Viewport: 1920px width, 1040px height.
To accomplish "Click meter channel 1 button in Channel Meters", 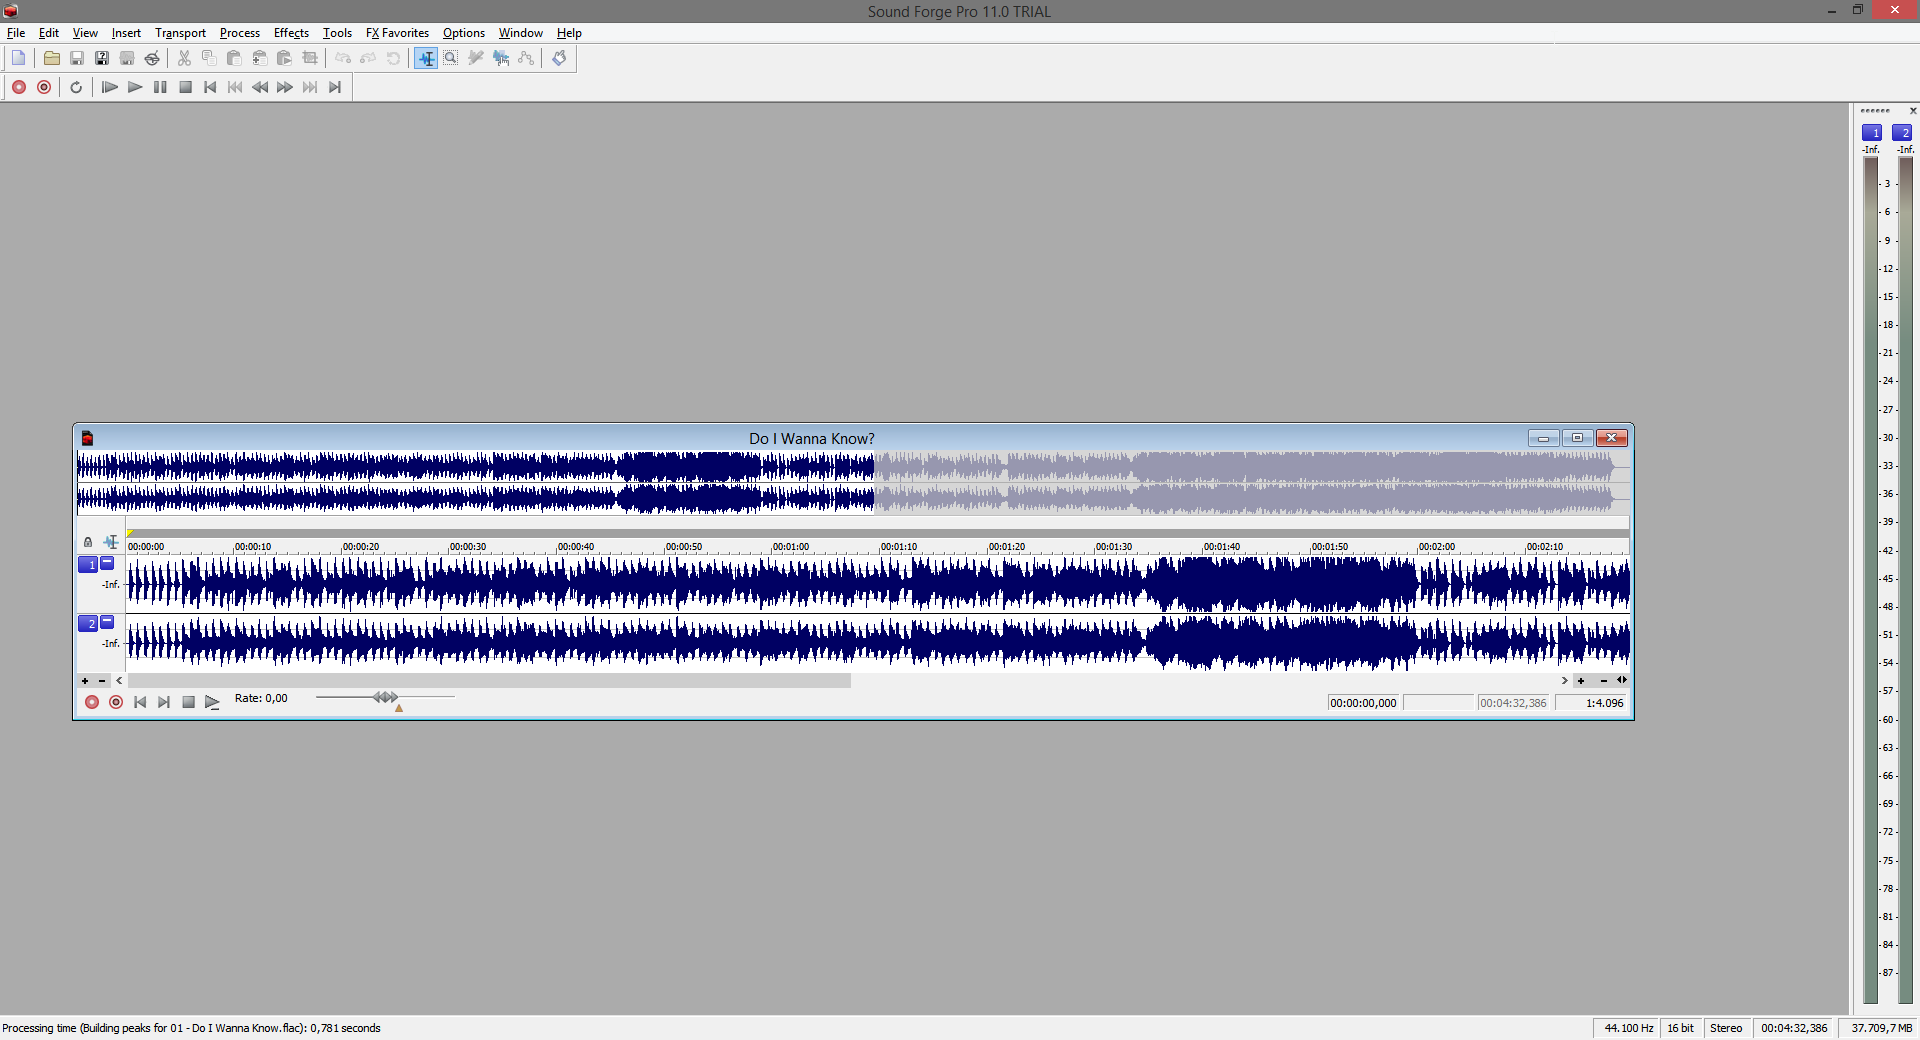I will click(x=1871, y=132).
